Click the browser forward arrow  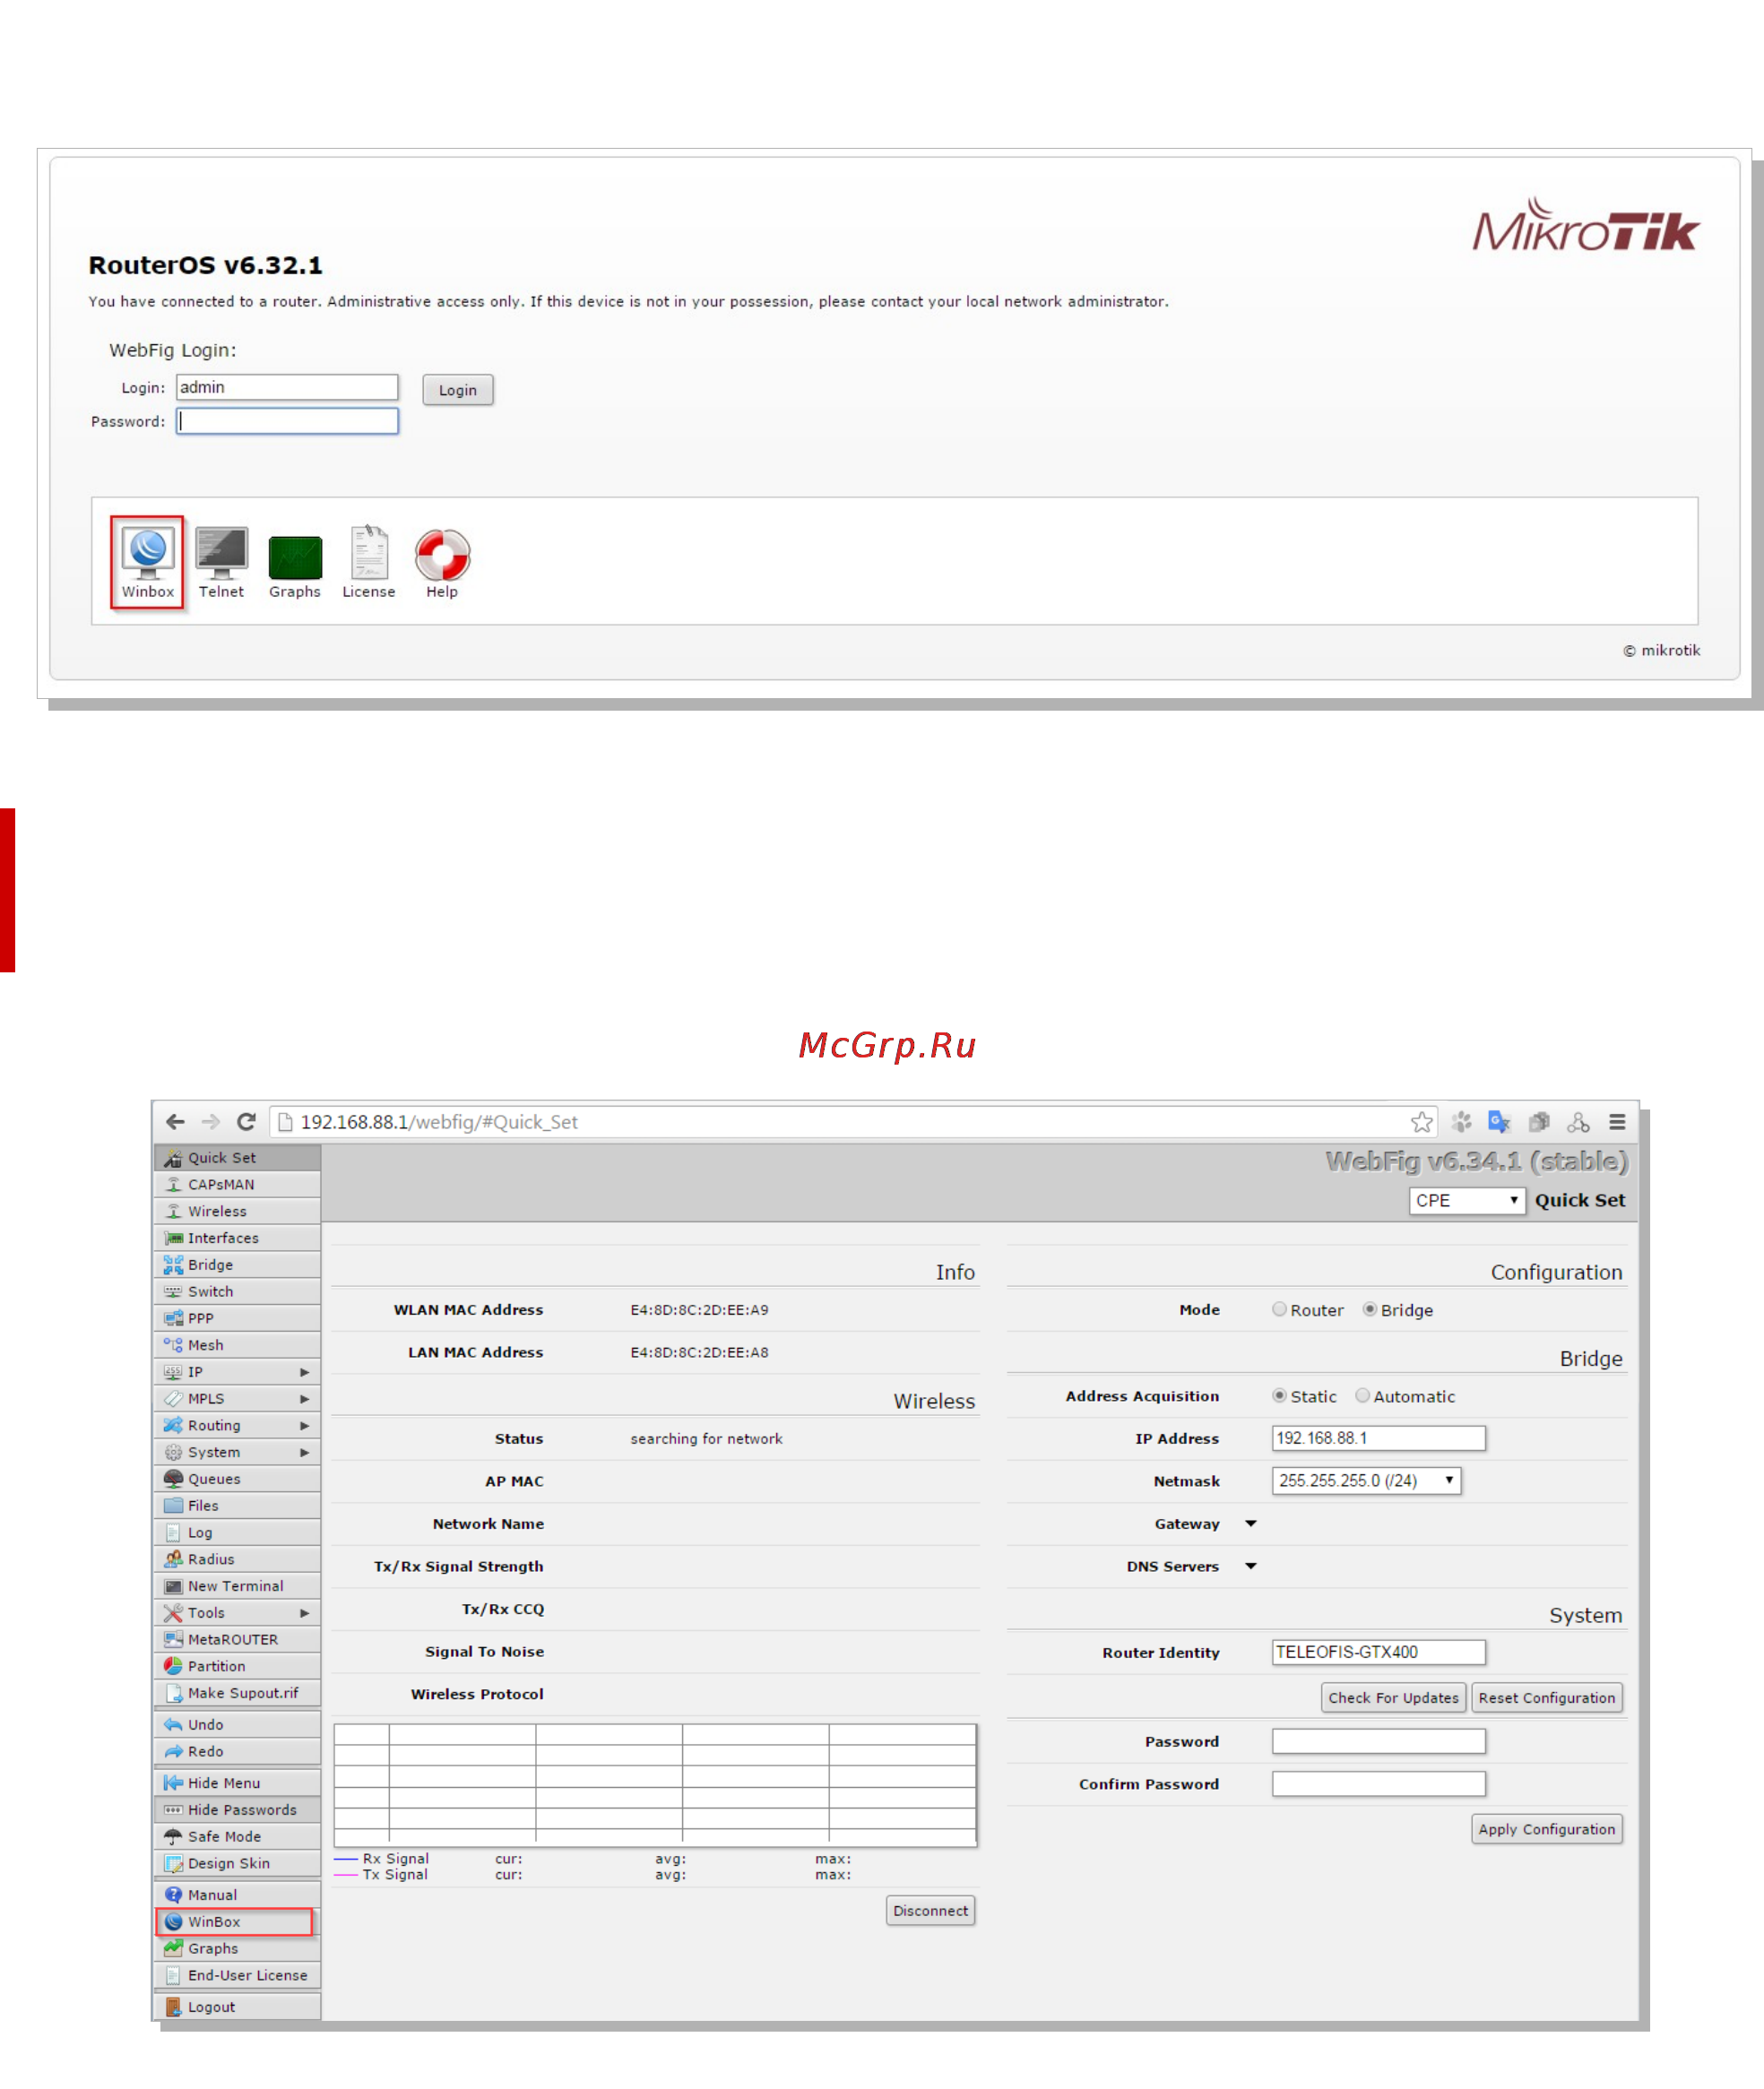[x=210, y=1121]
